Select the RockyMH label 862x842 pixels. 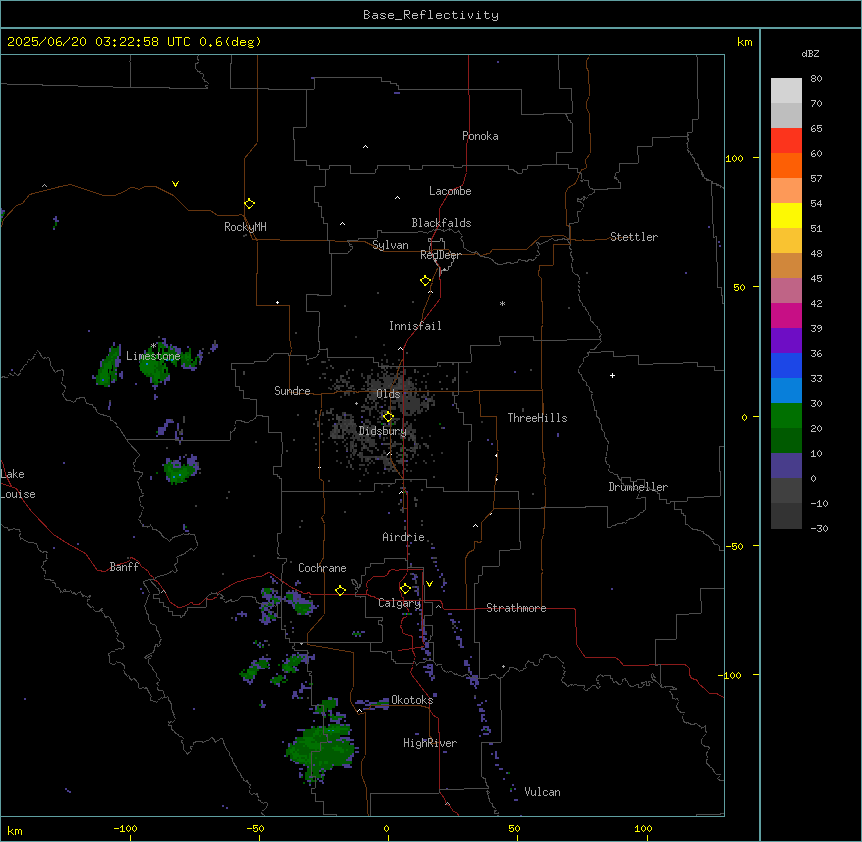245,226
